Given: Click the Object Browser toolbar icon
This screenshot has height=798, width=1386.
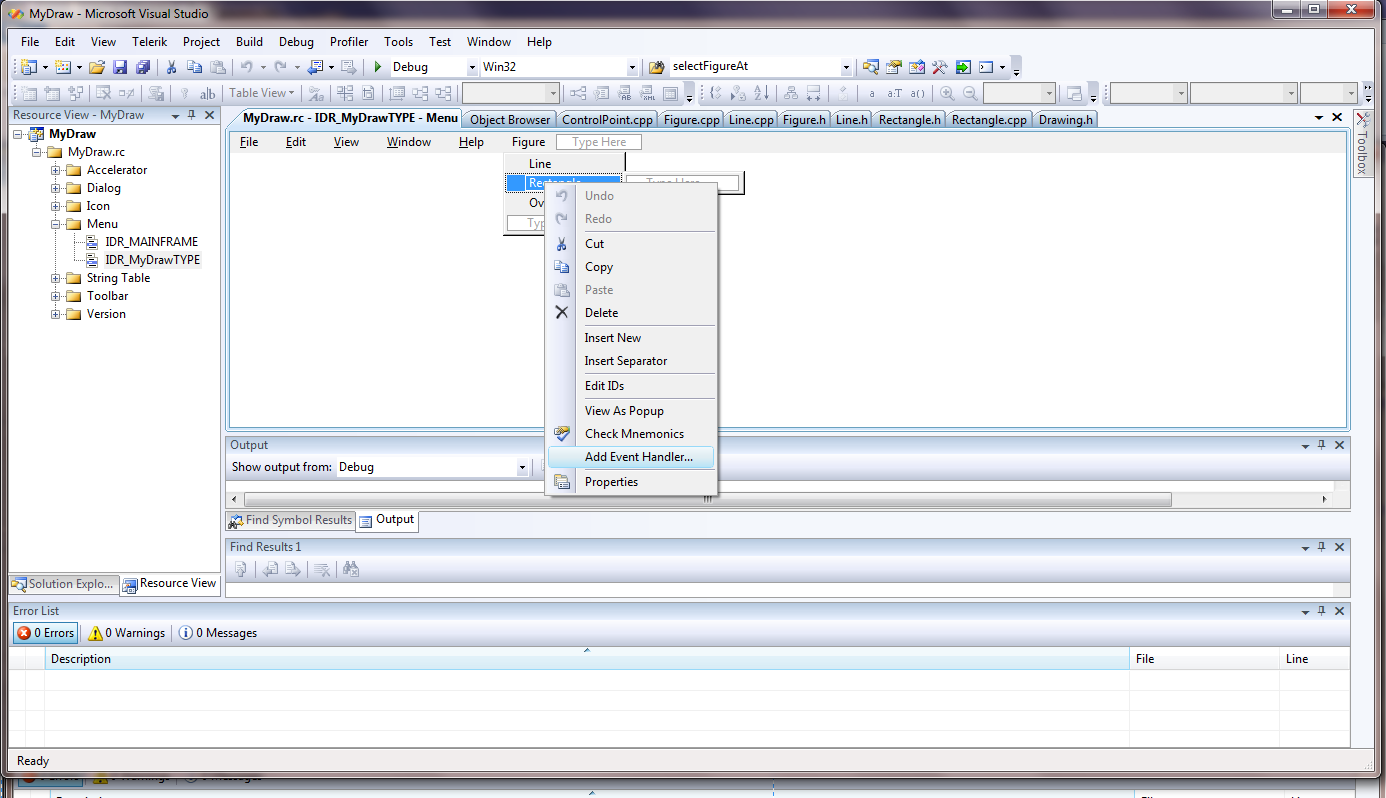Looking at the screenshot, I should pyautogui.click(x=917, y=67).
